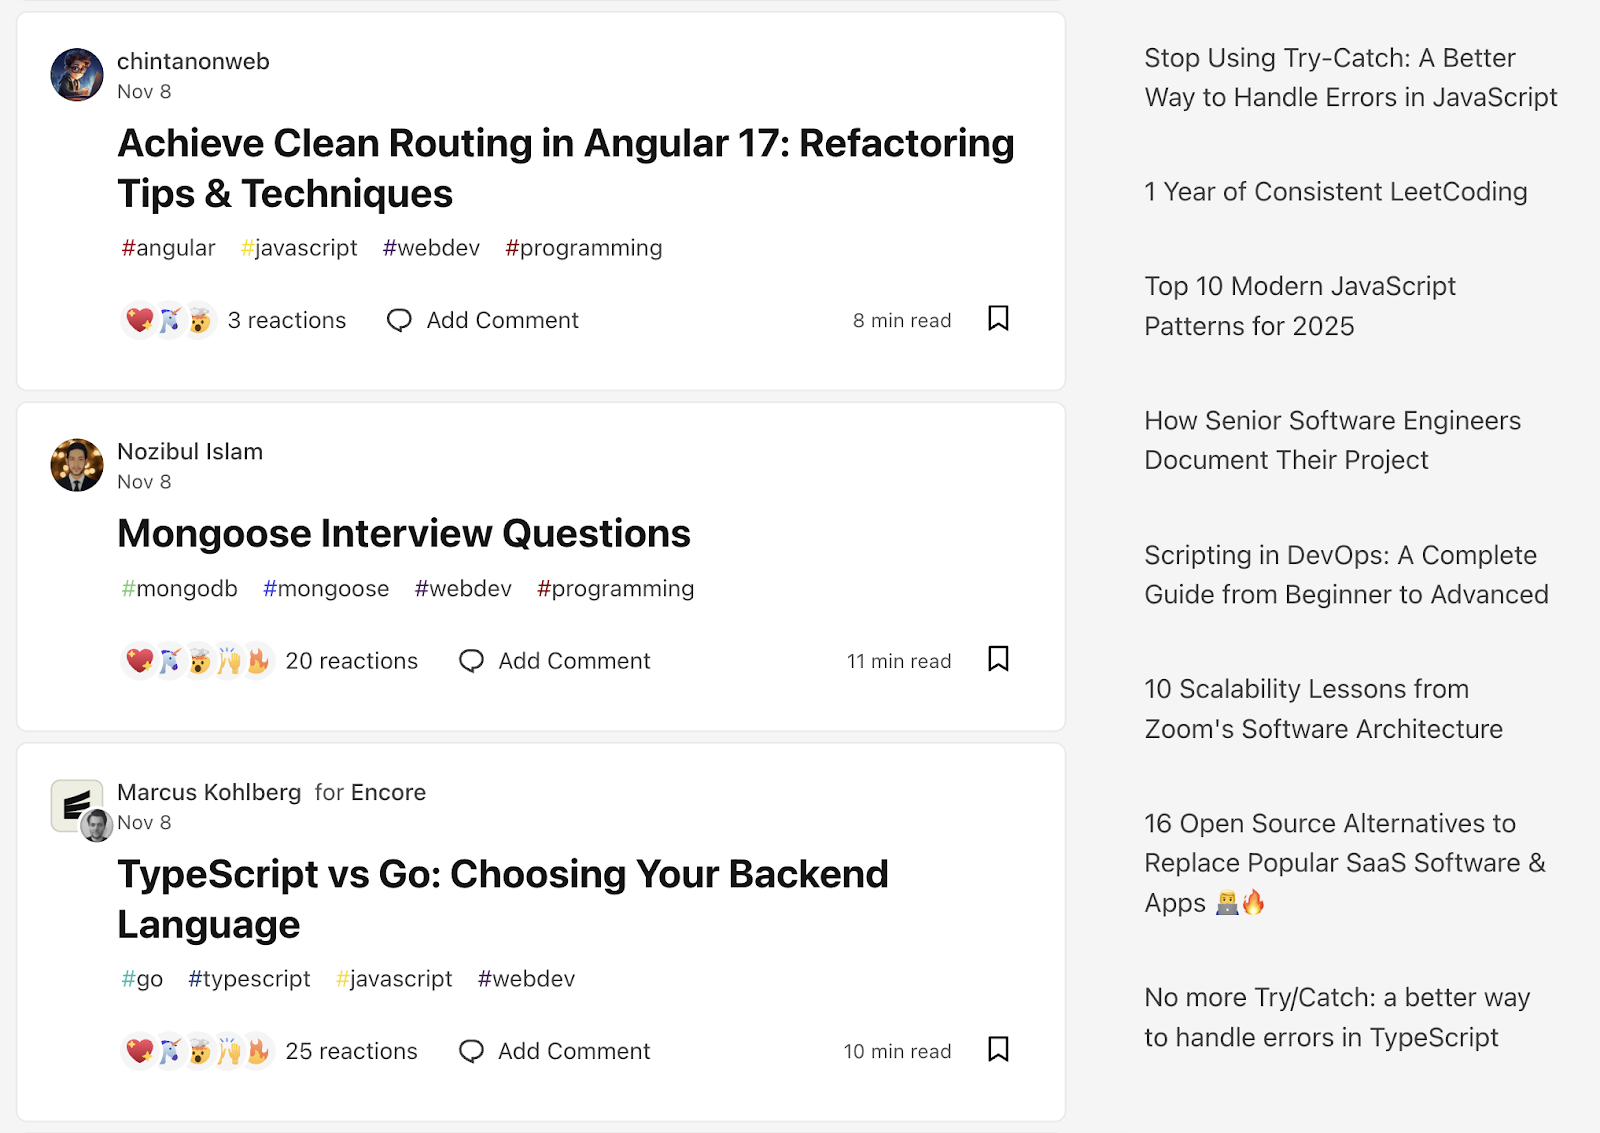This screenshot has width=1600, height=1133.
Task: Click the heart reaction emoji on the Mongoose post
Action: 136,660
